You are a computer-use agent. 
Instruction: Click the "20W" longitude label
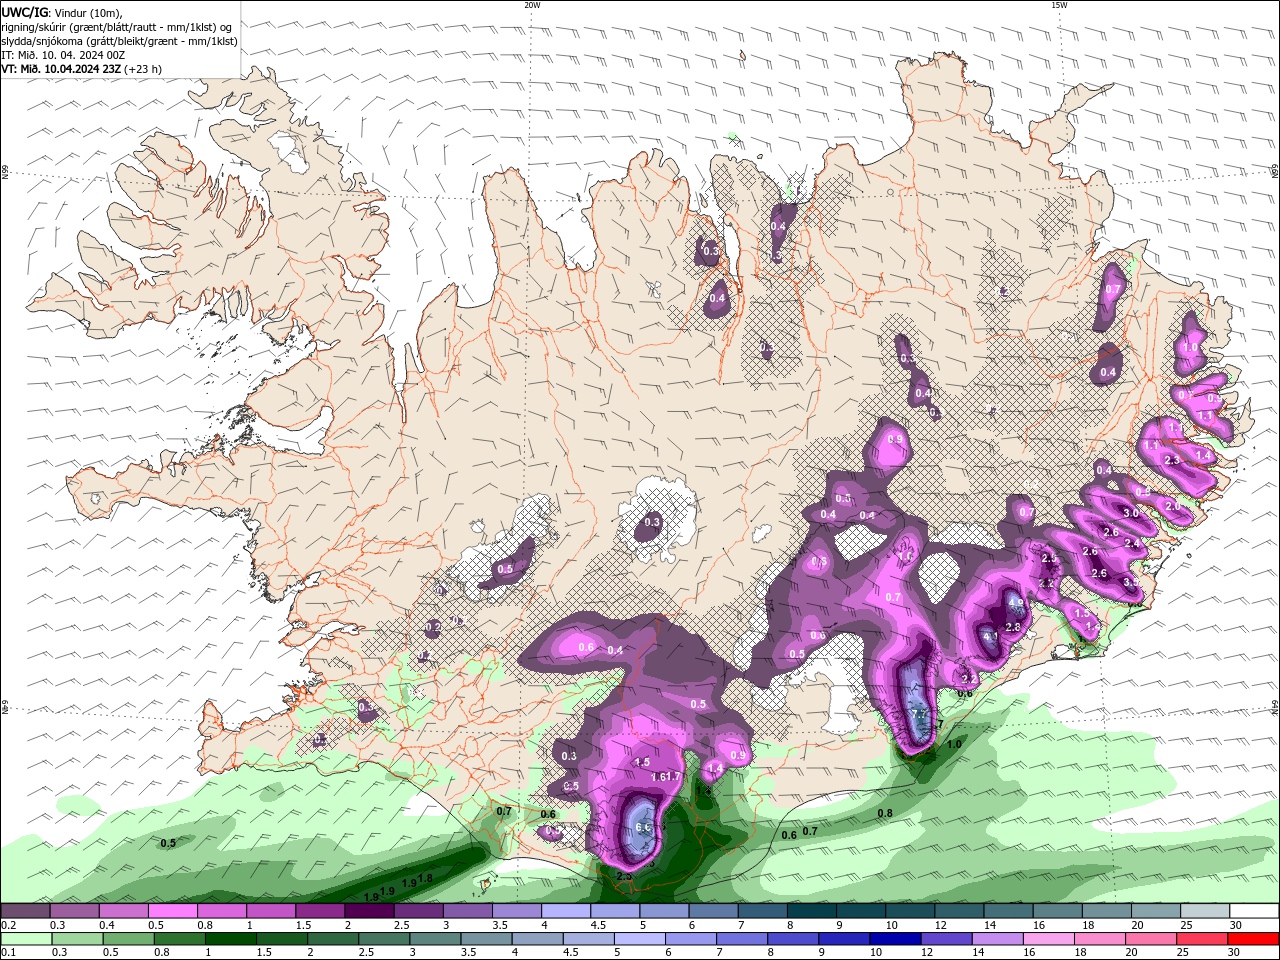531,4
